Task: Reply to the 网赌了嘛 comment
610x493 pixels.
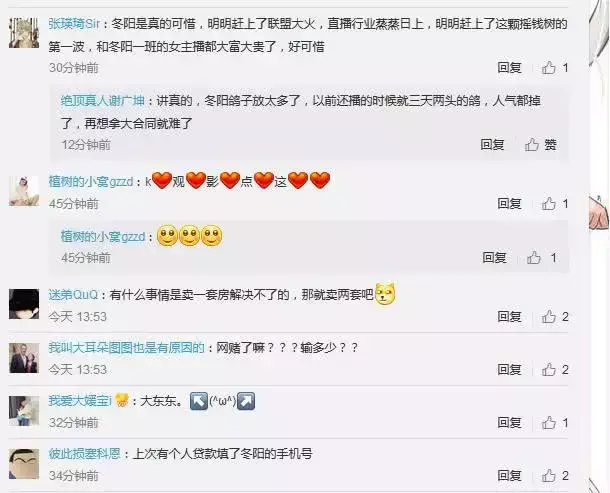Action: point(509,370)
